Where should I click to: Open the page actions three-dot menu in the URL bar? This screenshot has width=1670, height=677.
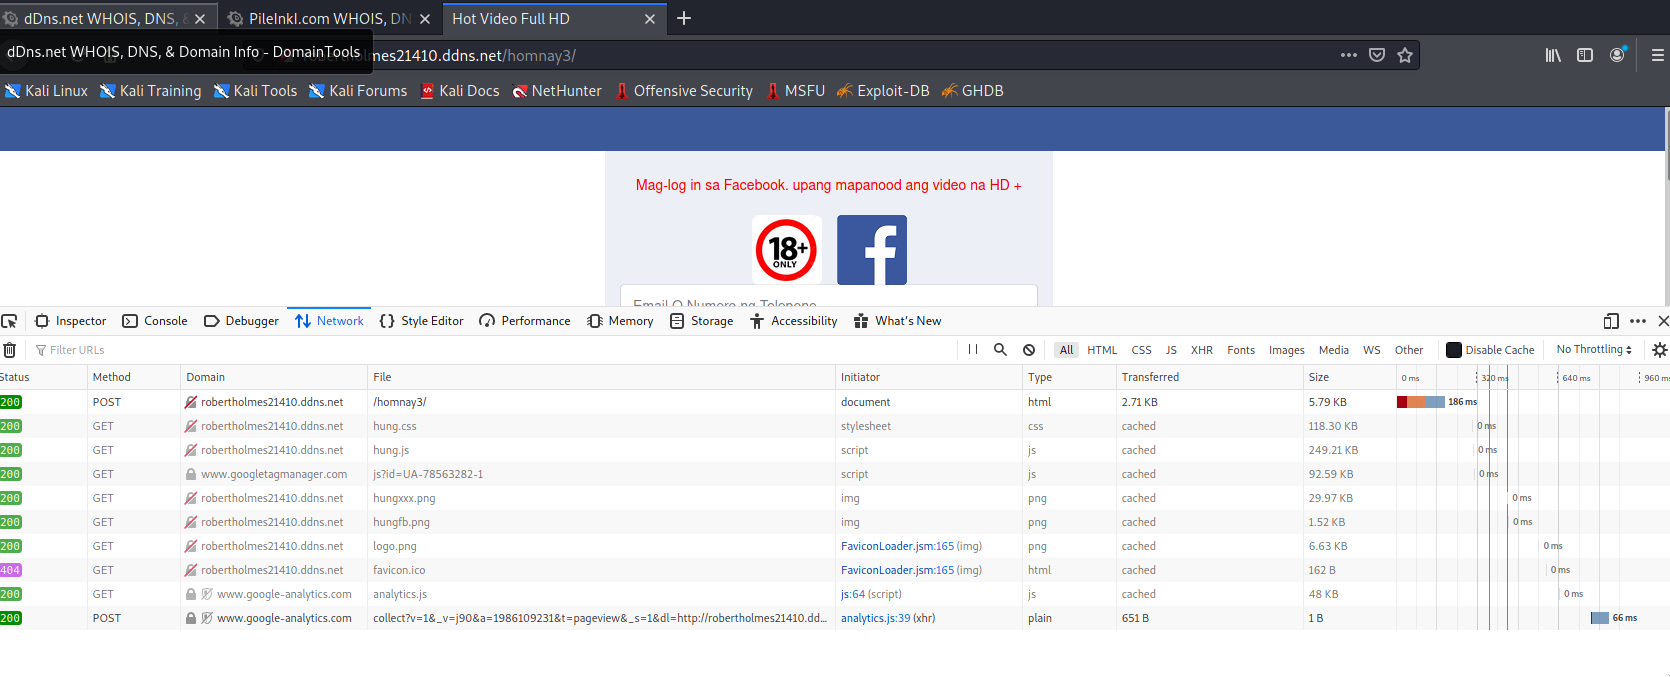1349,55
